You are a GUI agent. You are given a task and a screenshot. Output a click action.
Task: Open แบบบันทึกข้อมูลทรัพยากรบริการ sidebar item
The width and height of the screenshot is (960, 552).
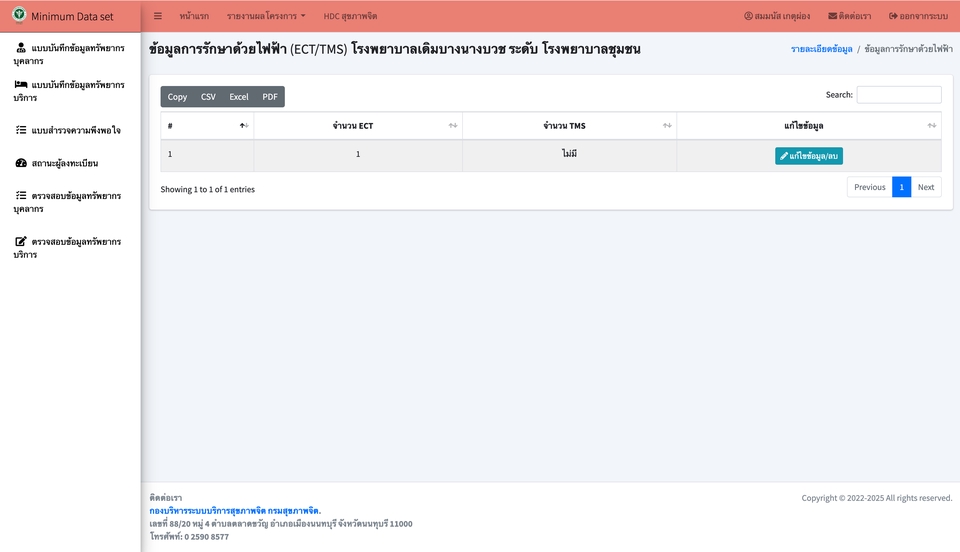click(70, 91)
